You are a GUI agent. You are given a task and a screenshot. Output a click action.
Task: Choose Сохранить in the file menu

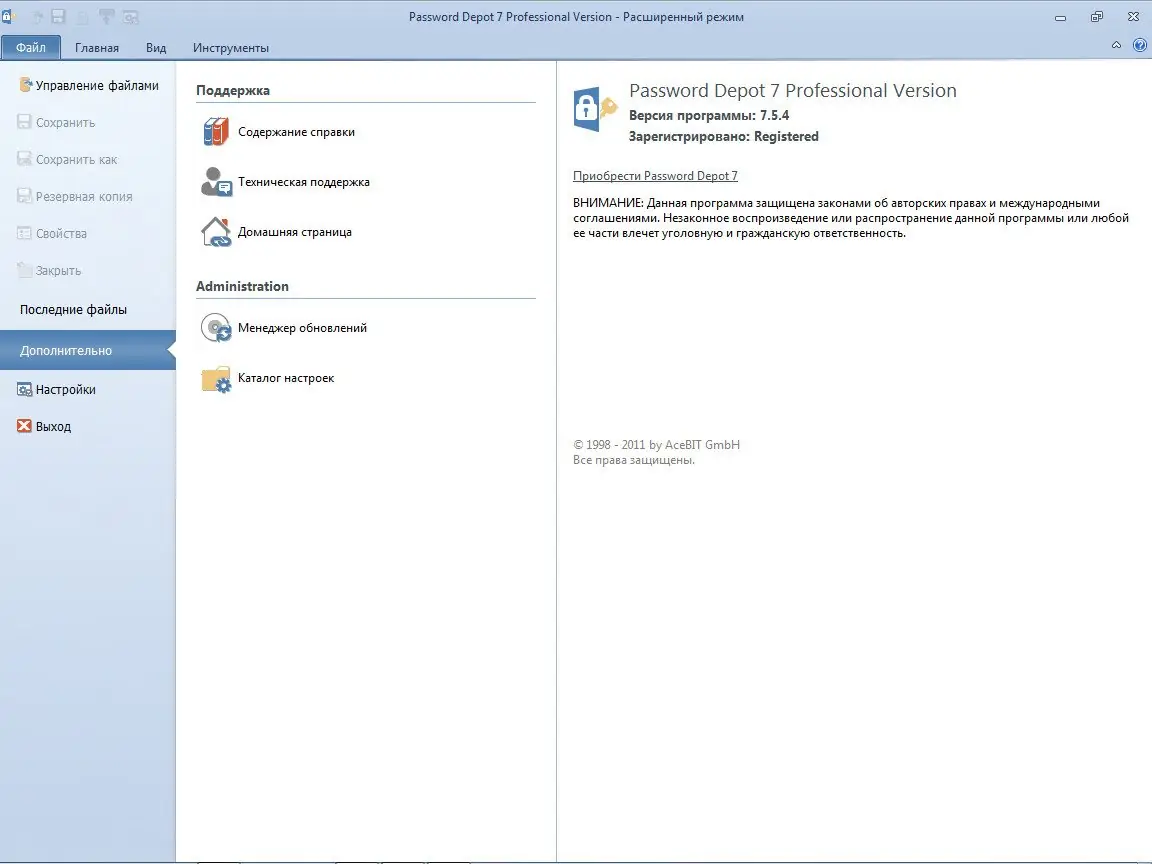(56, 123)
